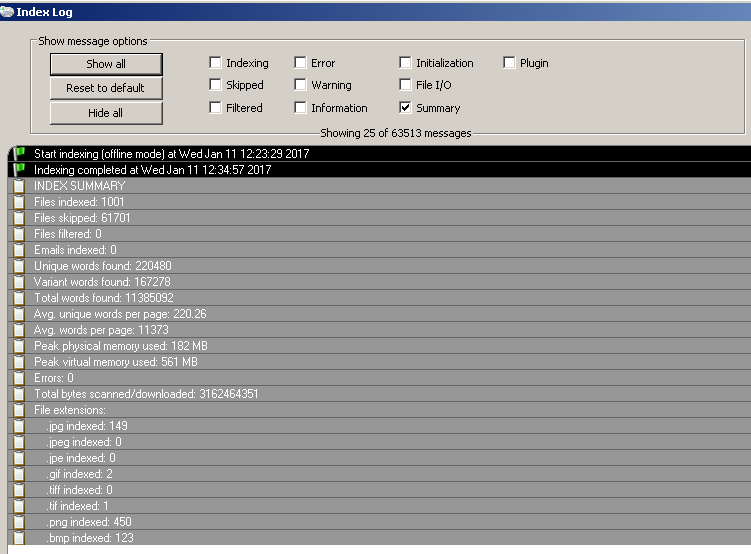Check the File I/O option
Viewport: 751px width, 554px height.
point(405,85)
